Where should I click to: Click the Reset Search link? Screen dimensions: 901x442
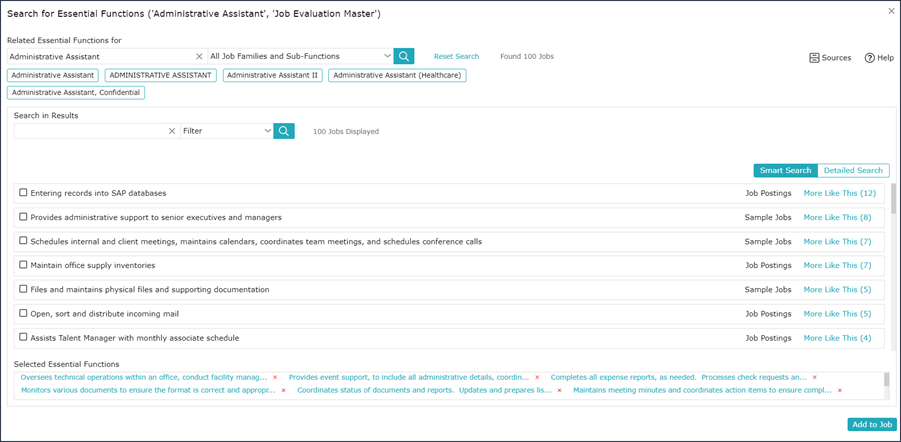pos(456,56)
